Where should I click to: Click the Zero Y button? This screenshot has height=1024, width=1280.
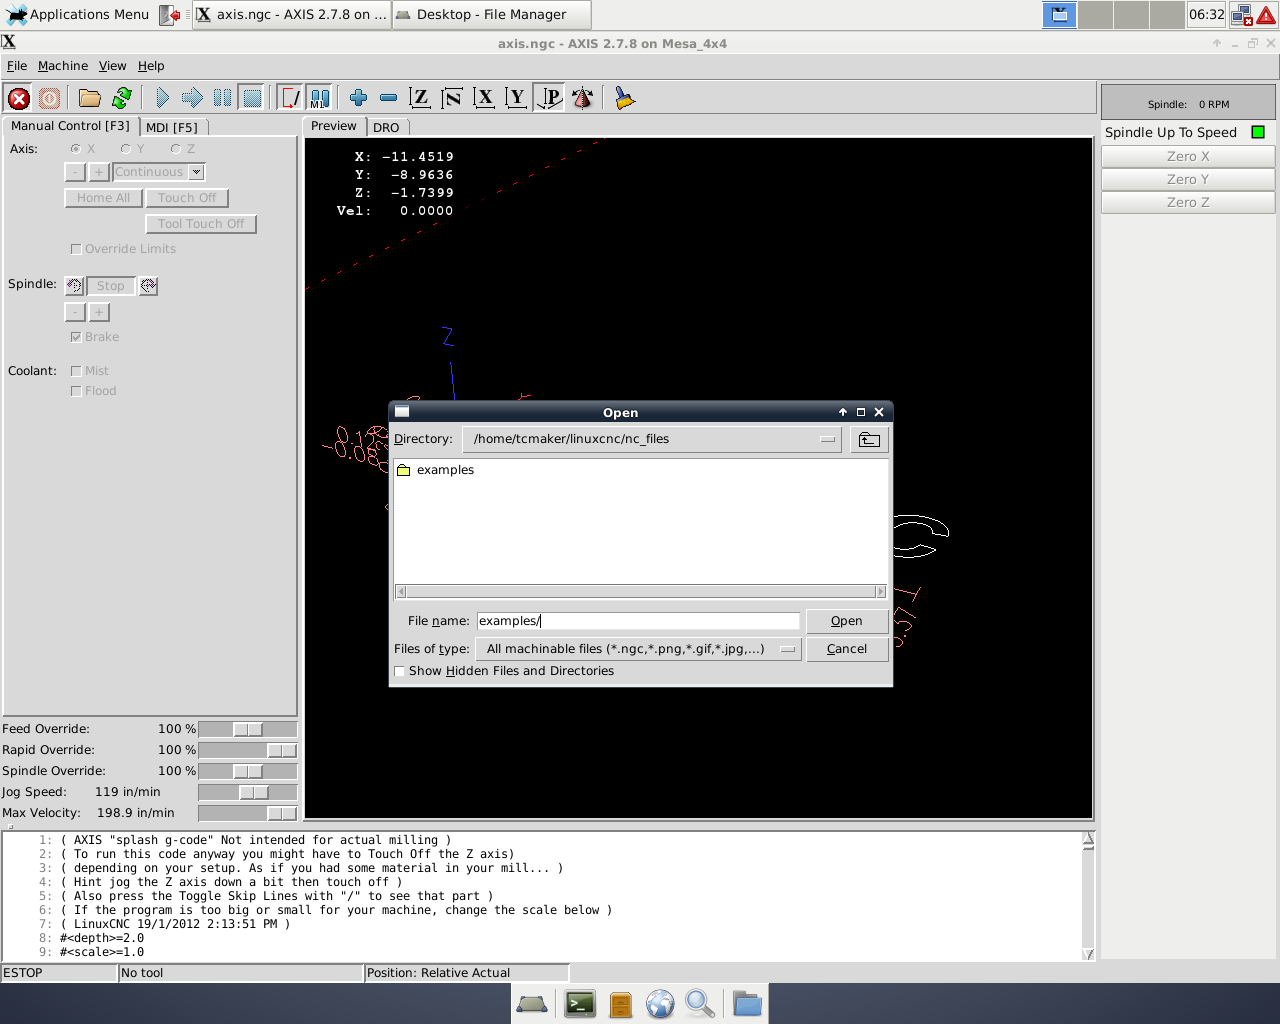[x=1188, y=180]
